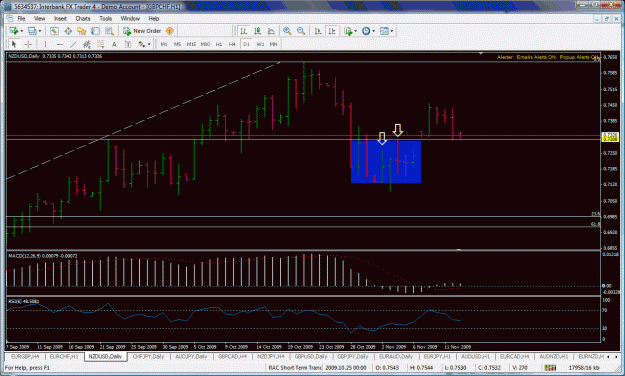
Task: Select the MN monthly timeframe
Action: coord(273,44)
